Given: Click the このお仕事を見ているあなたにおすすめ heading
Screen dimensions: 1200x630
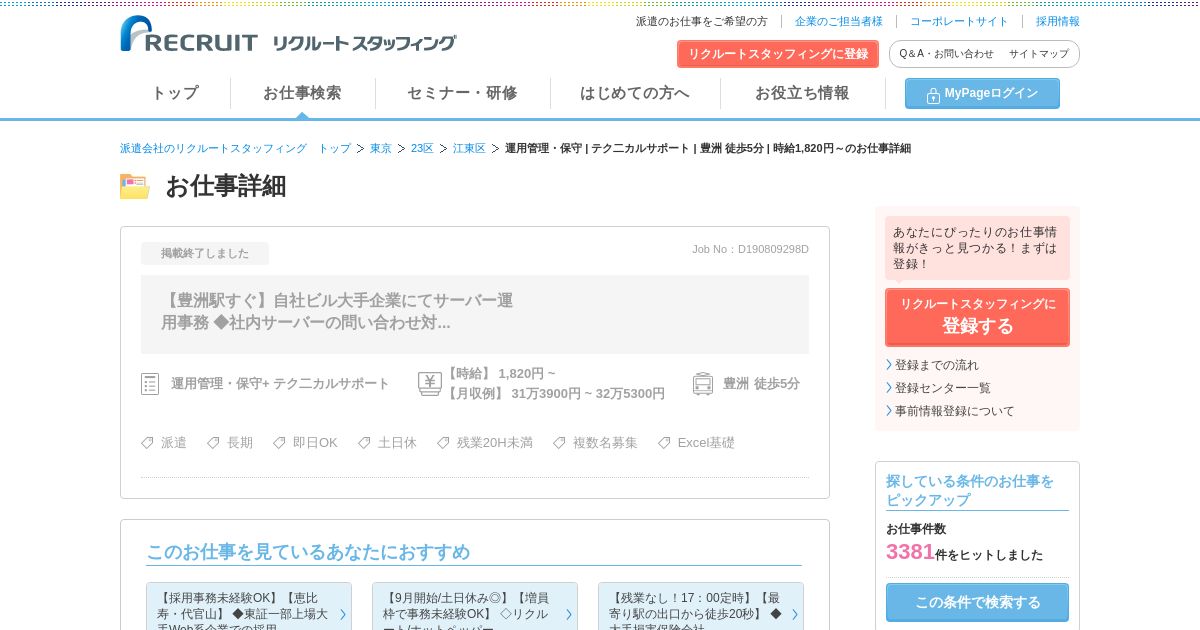Looking at the screenshot, I should [x=308, y=552].
